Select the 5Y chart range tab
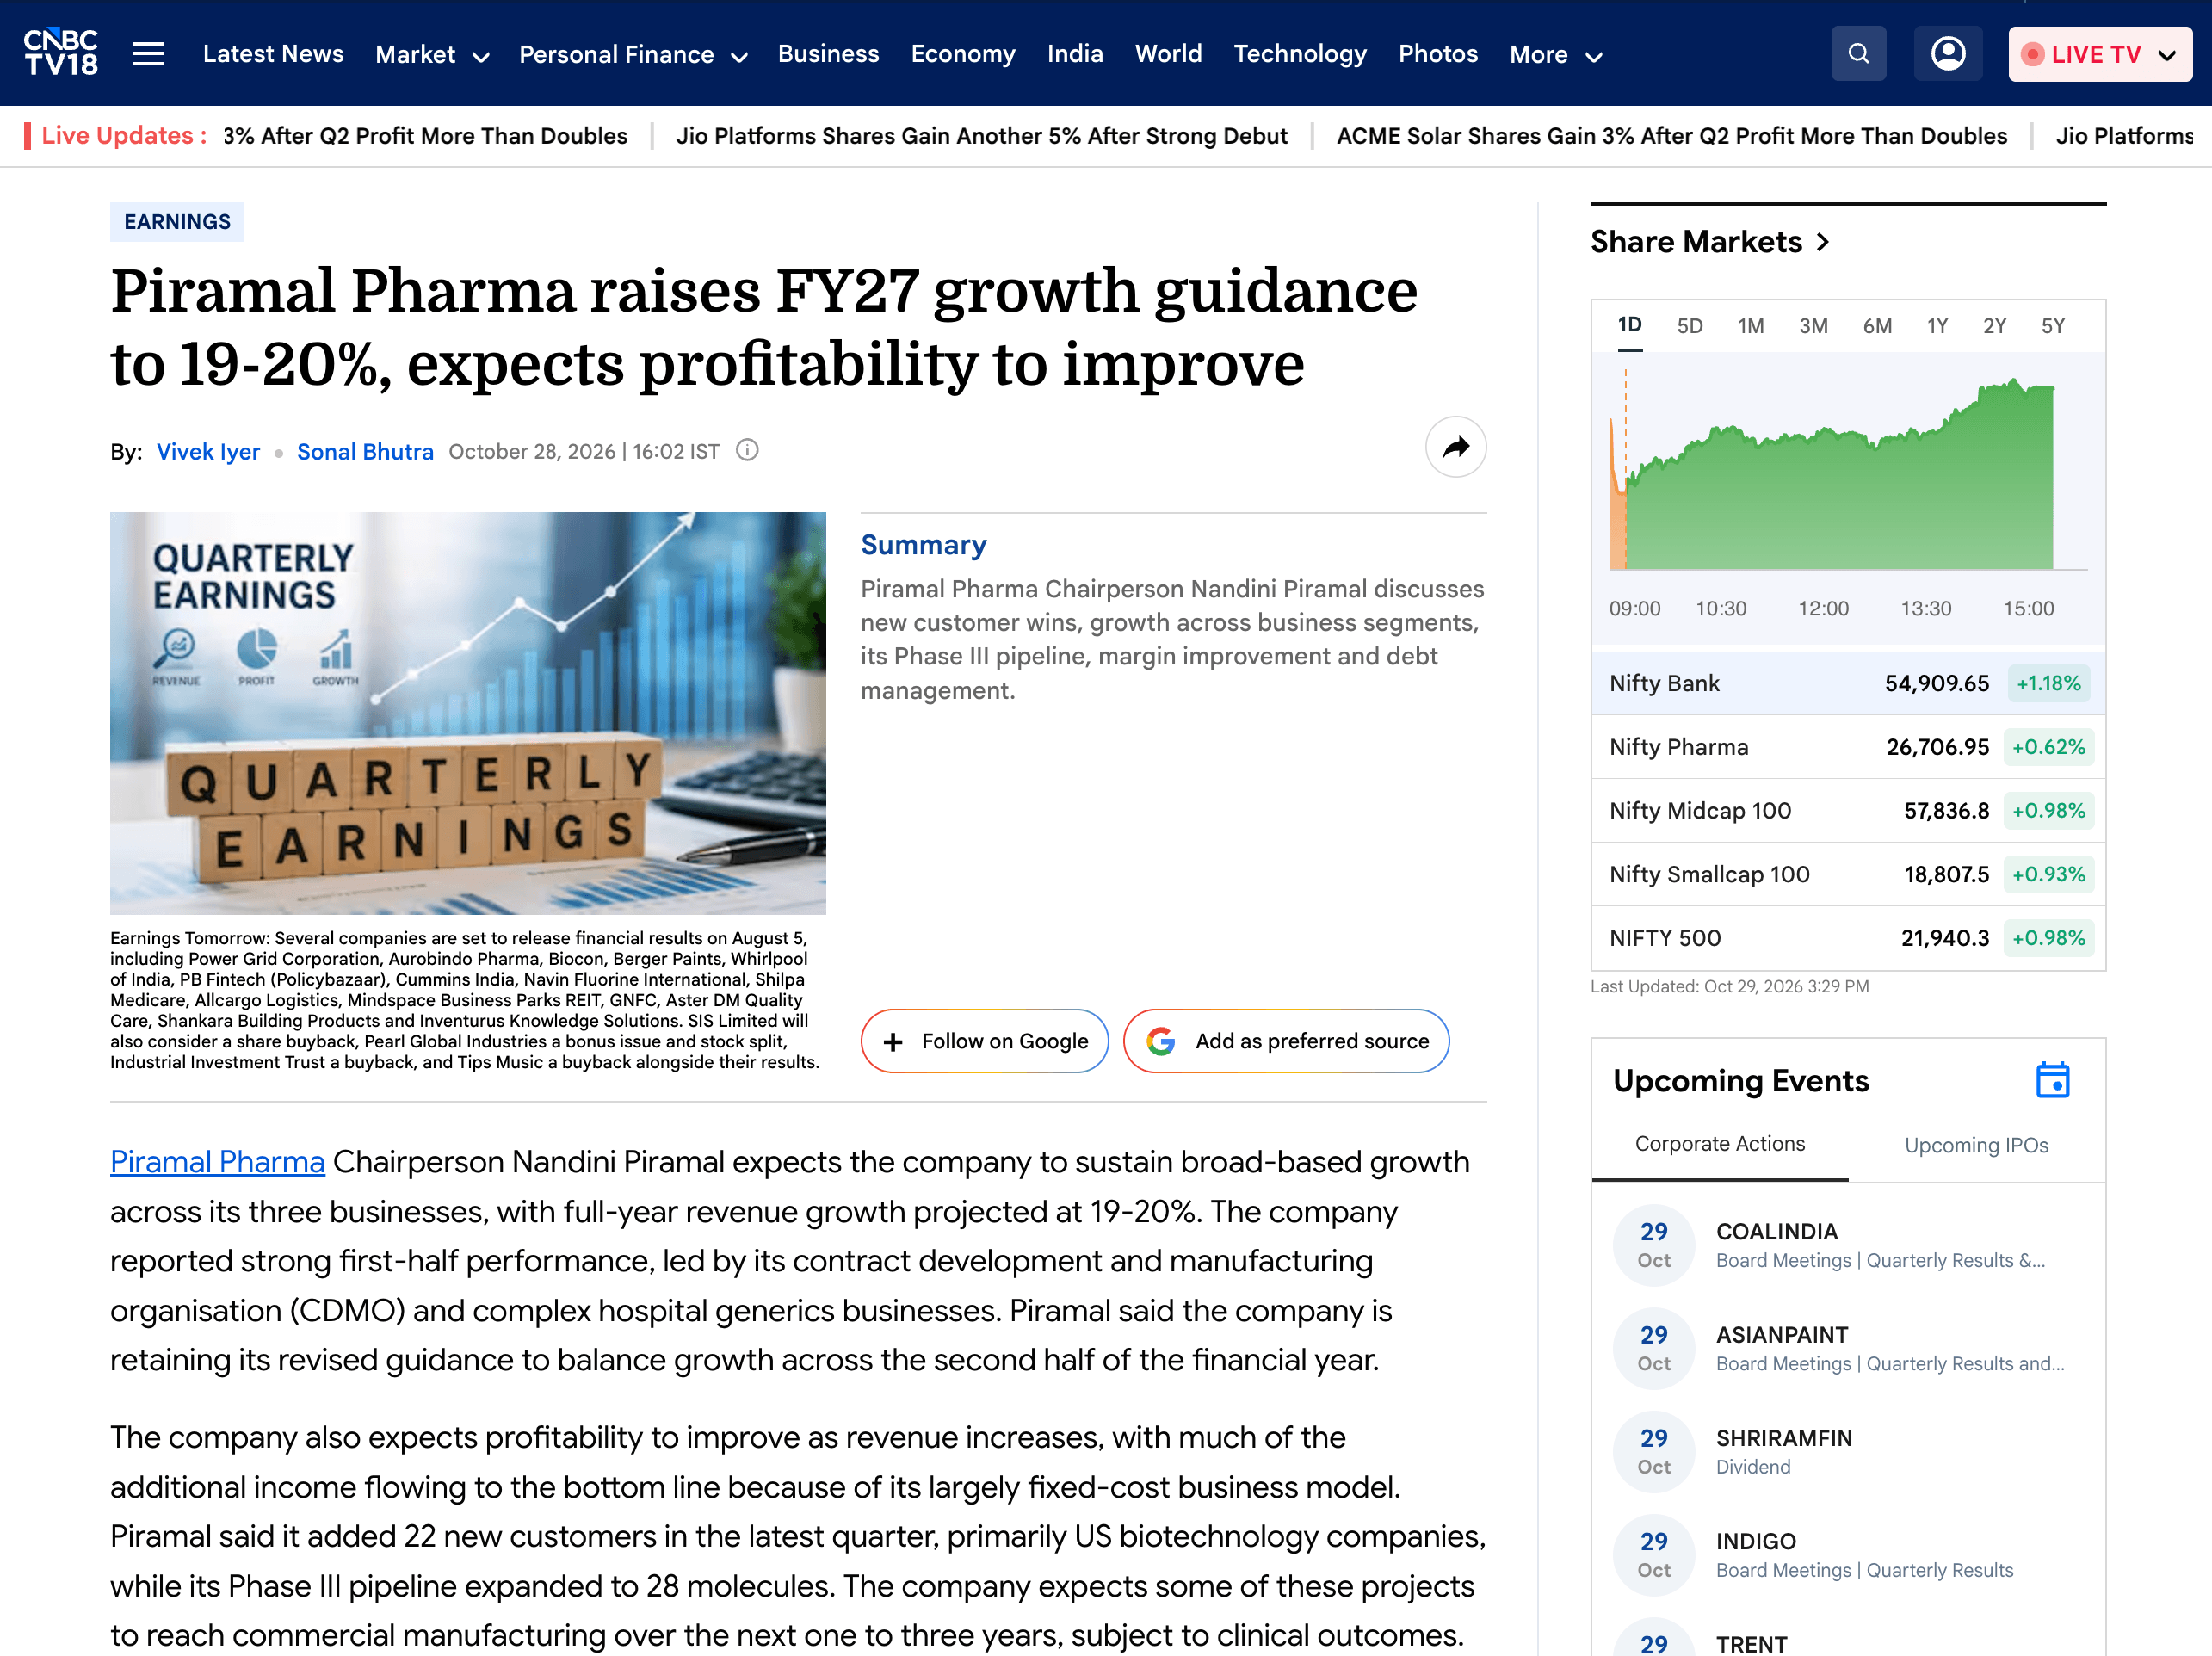The width and height of the screenshot is (2212, 1656). tap(2052, 326)
